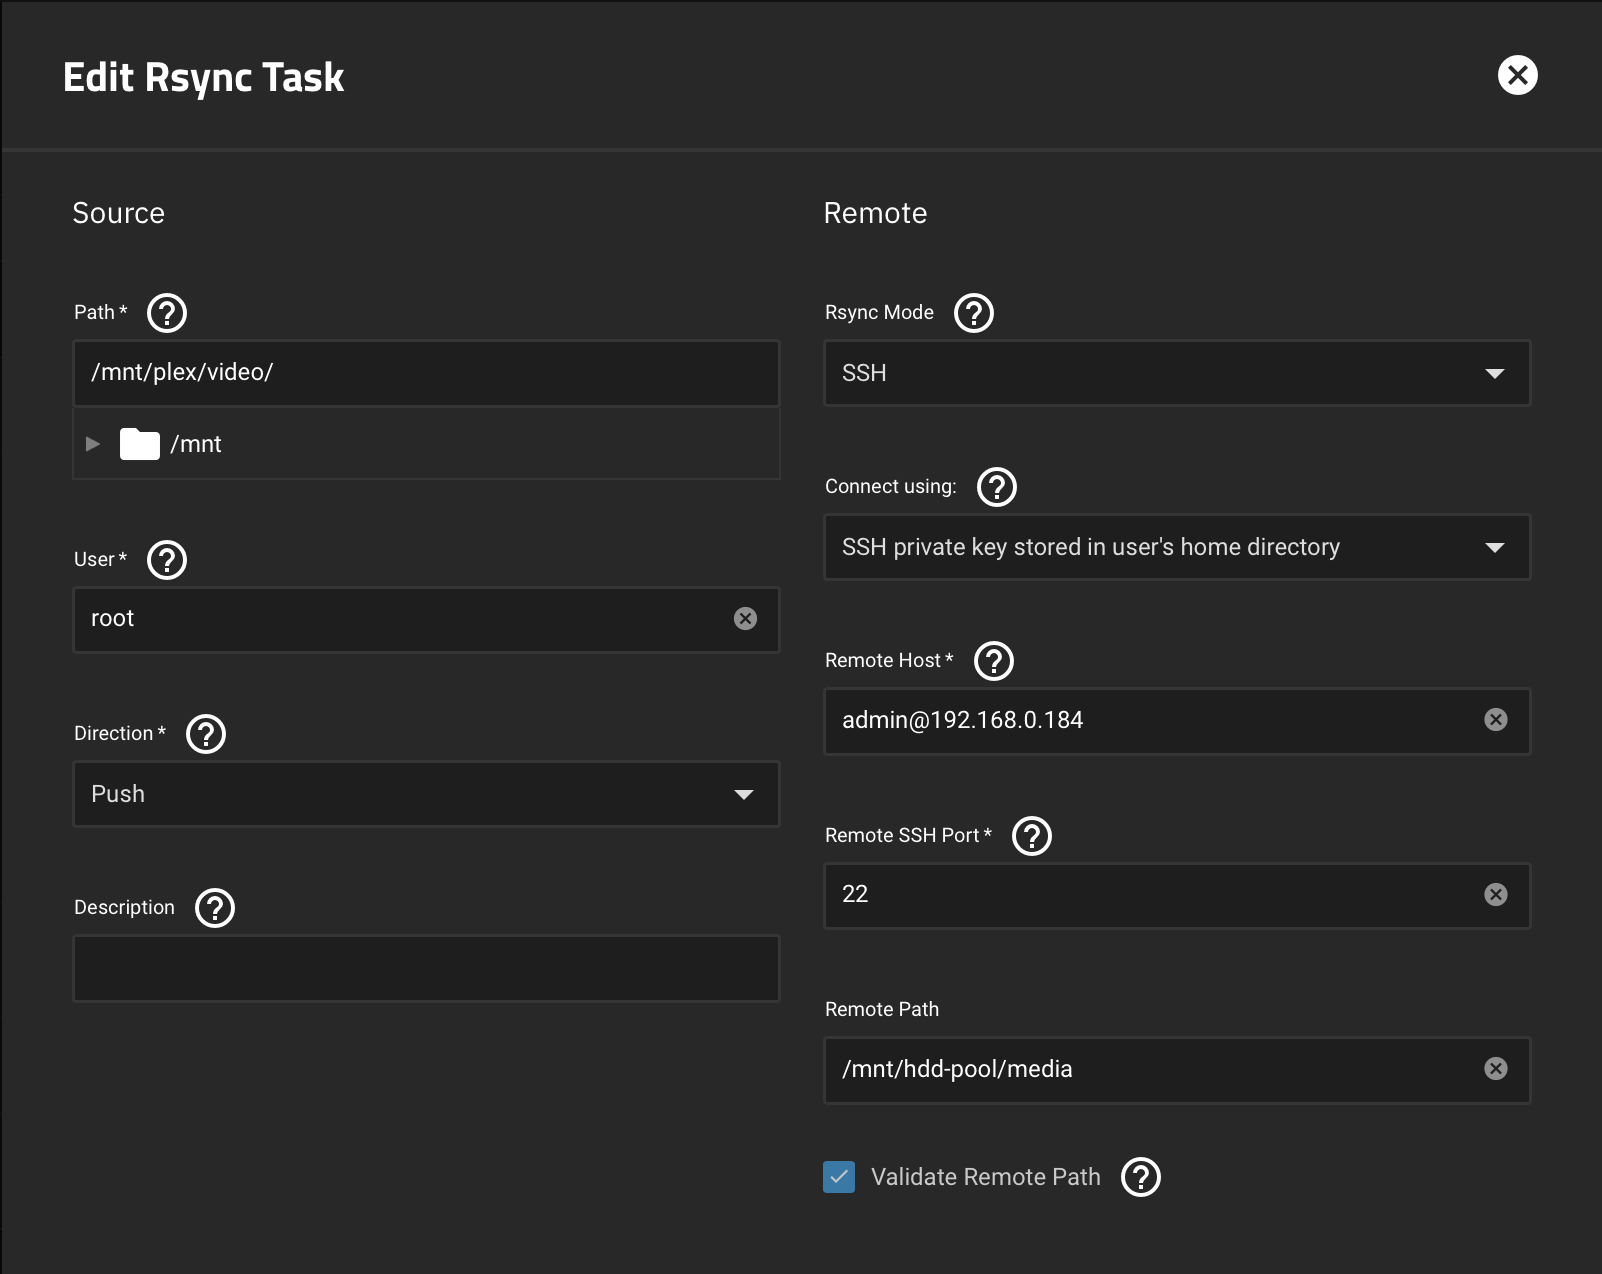The height and width of the screenshot is (1274, 1602).
Task: Open the Rsync Mode help icon
Action: tap(974, 313)
